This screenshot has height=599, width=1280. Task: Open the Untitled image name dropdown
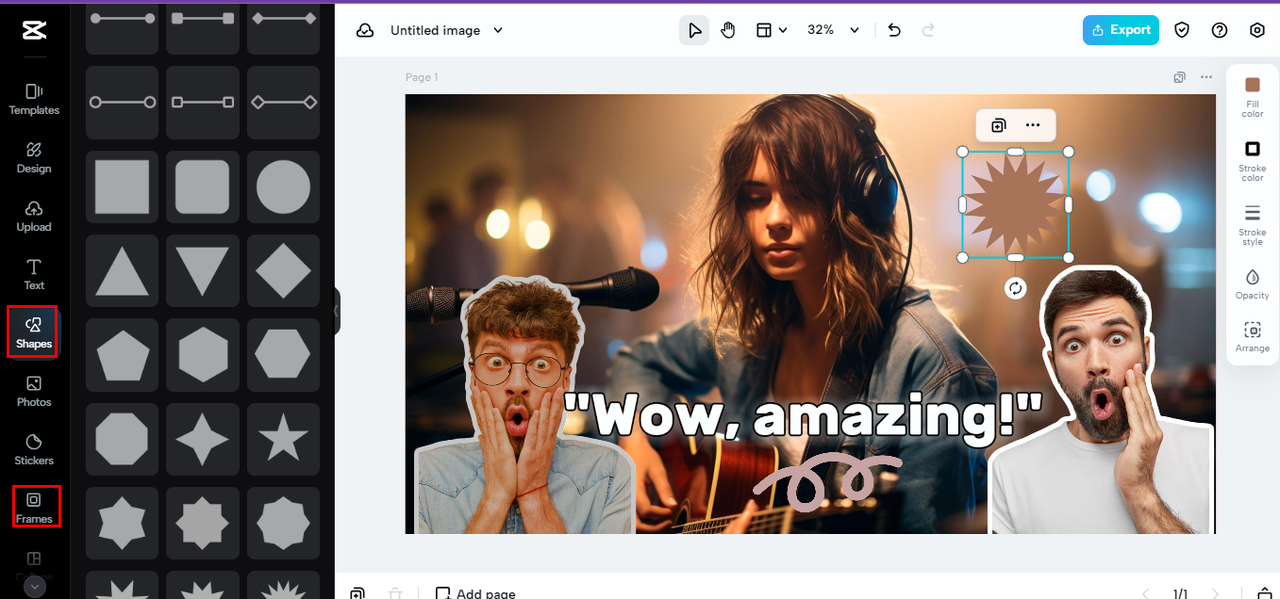click(446, 30)
